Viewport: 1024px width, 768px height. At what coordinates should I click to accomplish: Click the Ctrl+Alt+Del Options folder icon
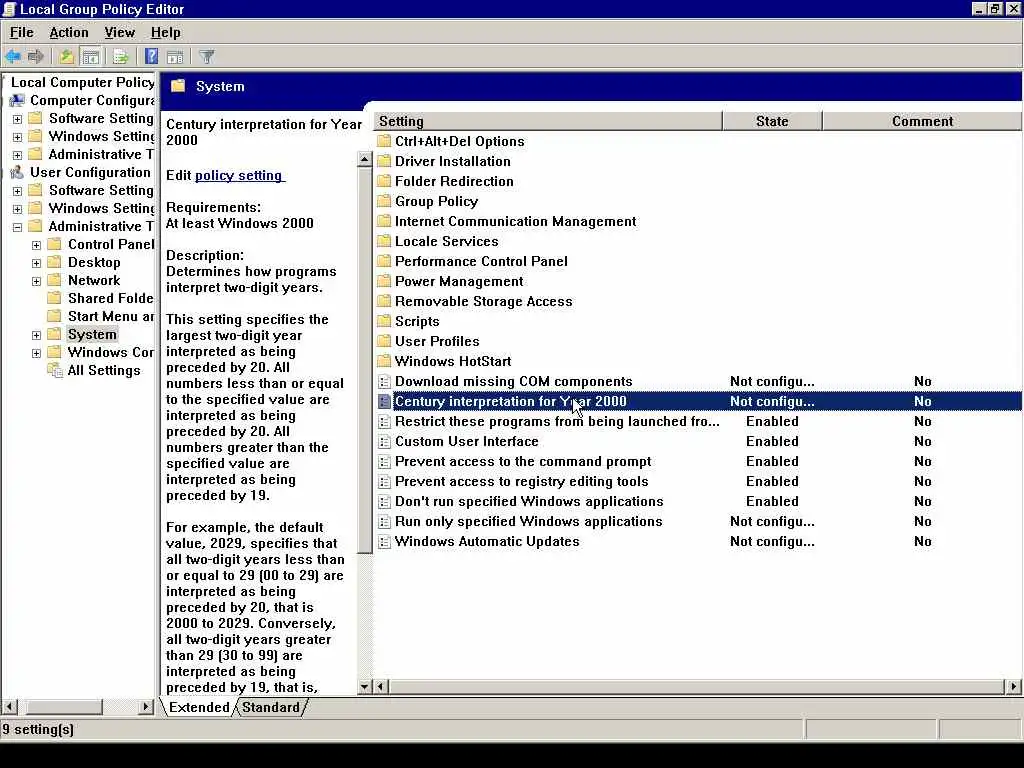pos(385,141)
